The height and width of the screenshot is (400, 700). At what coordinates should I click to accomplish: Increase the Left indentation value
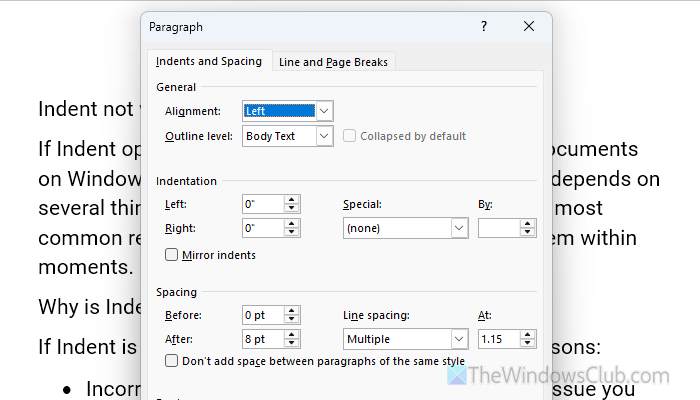coord(292,200)
